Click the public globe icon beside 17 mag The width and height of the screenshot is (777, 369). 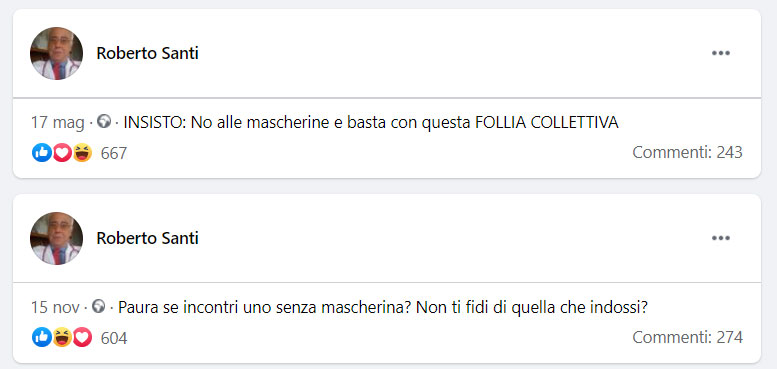(104, 122)
